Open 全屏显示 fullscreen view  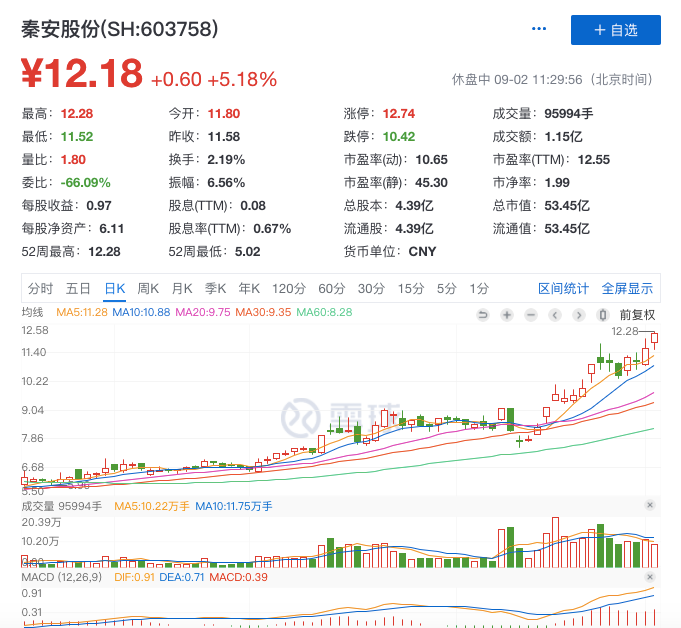click(627, 288)
